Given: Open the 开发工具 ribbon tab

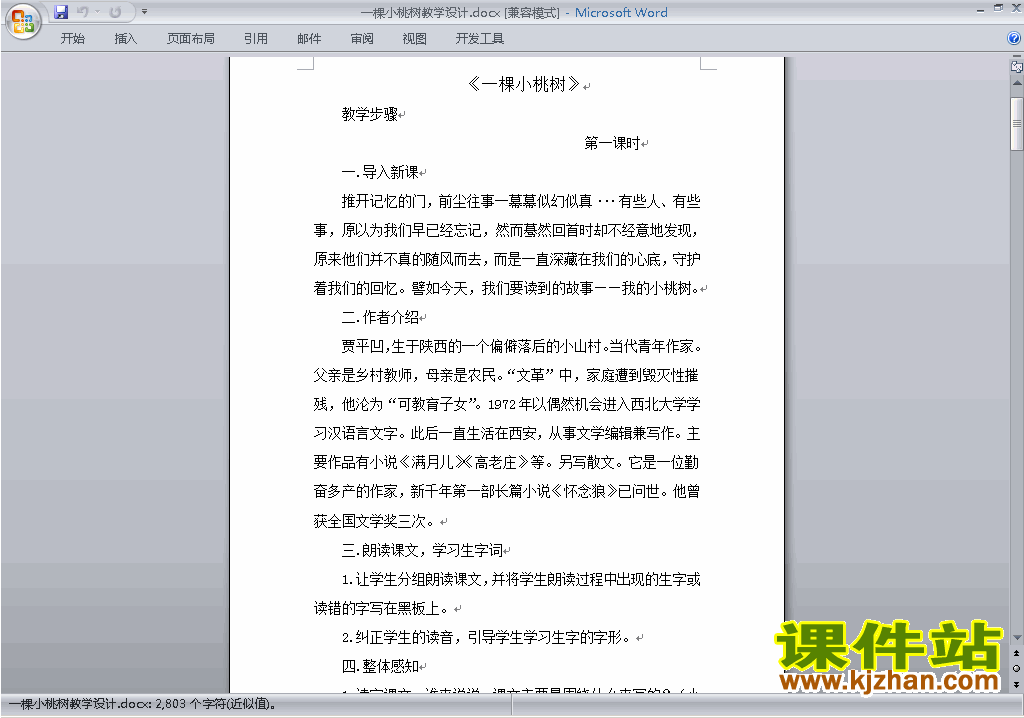Looking at the screenshot, I should [480, 39].
